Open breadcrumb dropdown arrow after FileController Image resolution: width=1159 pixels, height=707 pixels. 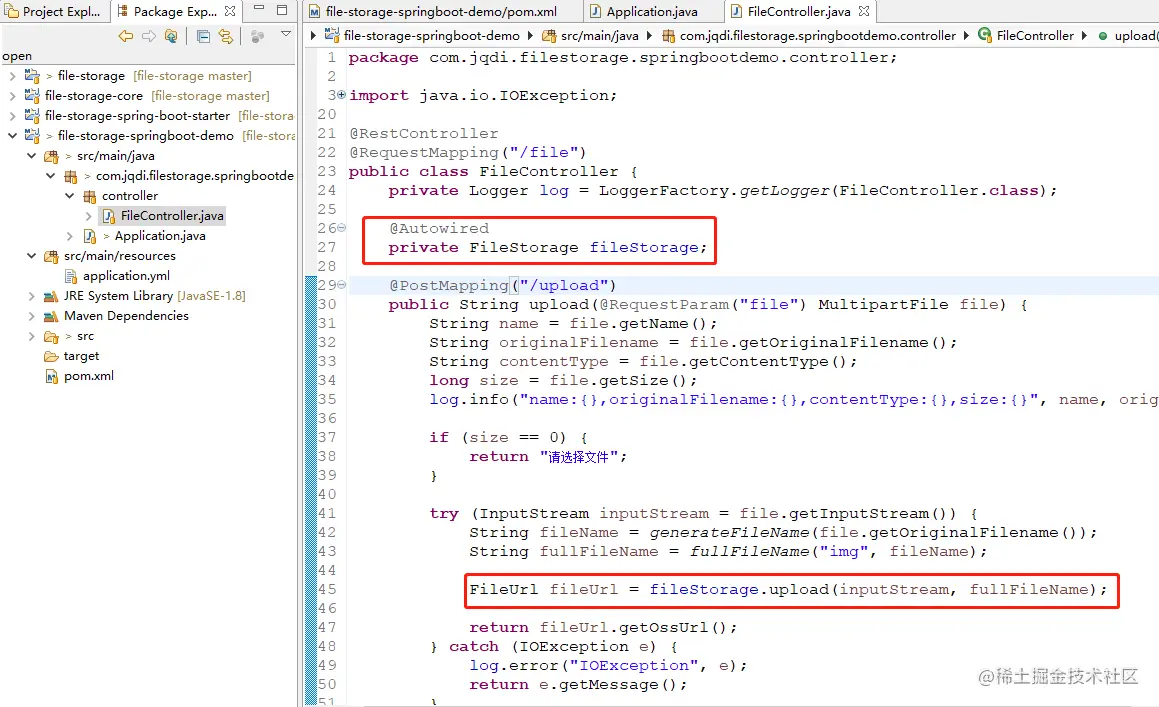pyautogui.click(x=1084, y=35)
